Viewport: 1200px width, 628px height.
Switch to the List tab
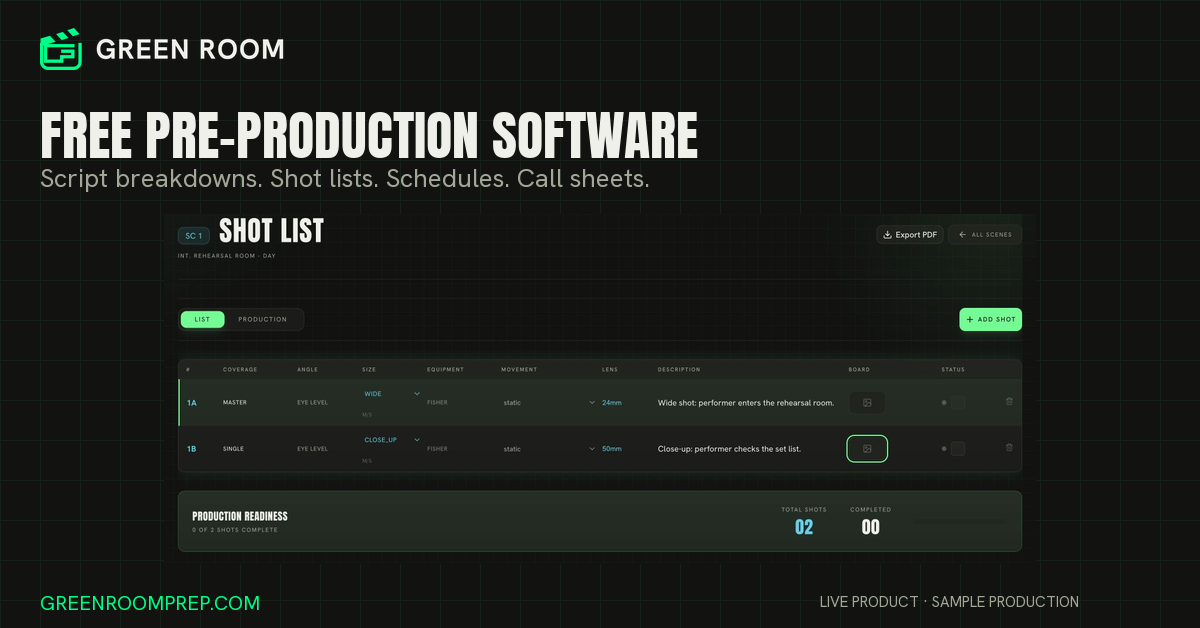pyautogui.click(x=203, y=319)
